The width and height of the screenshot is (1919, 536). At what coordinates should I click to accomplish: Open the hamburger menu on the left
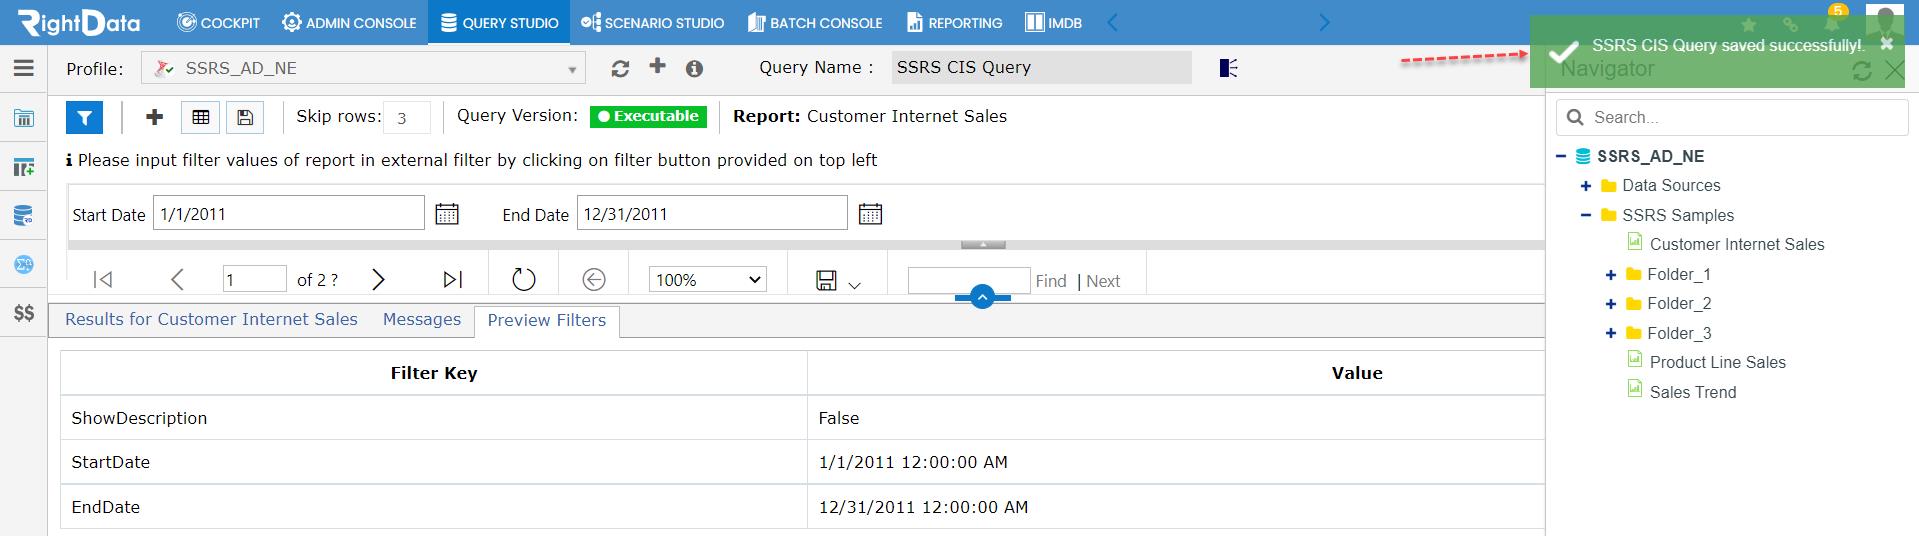click(x=24, y=68)
